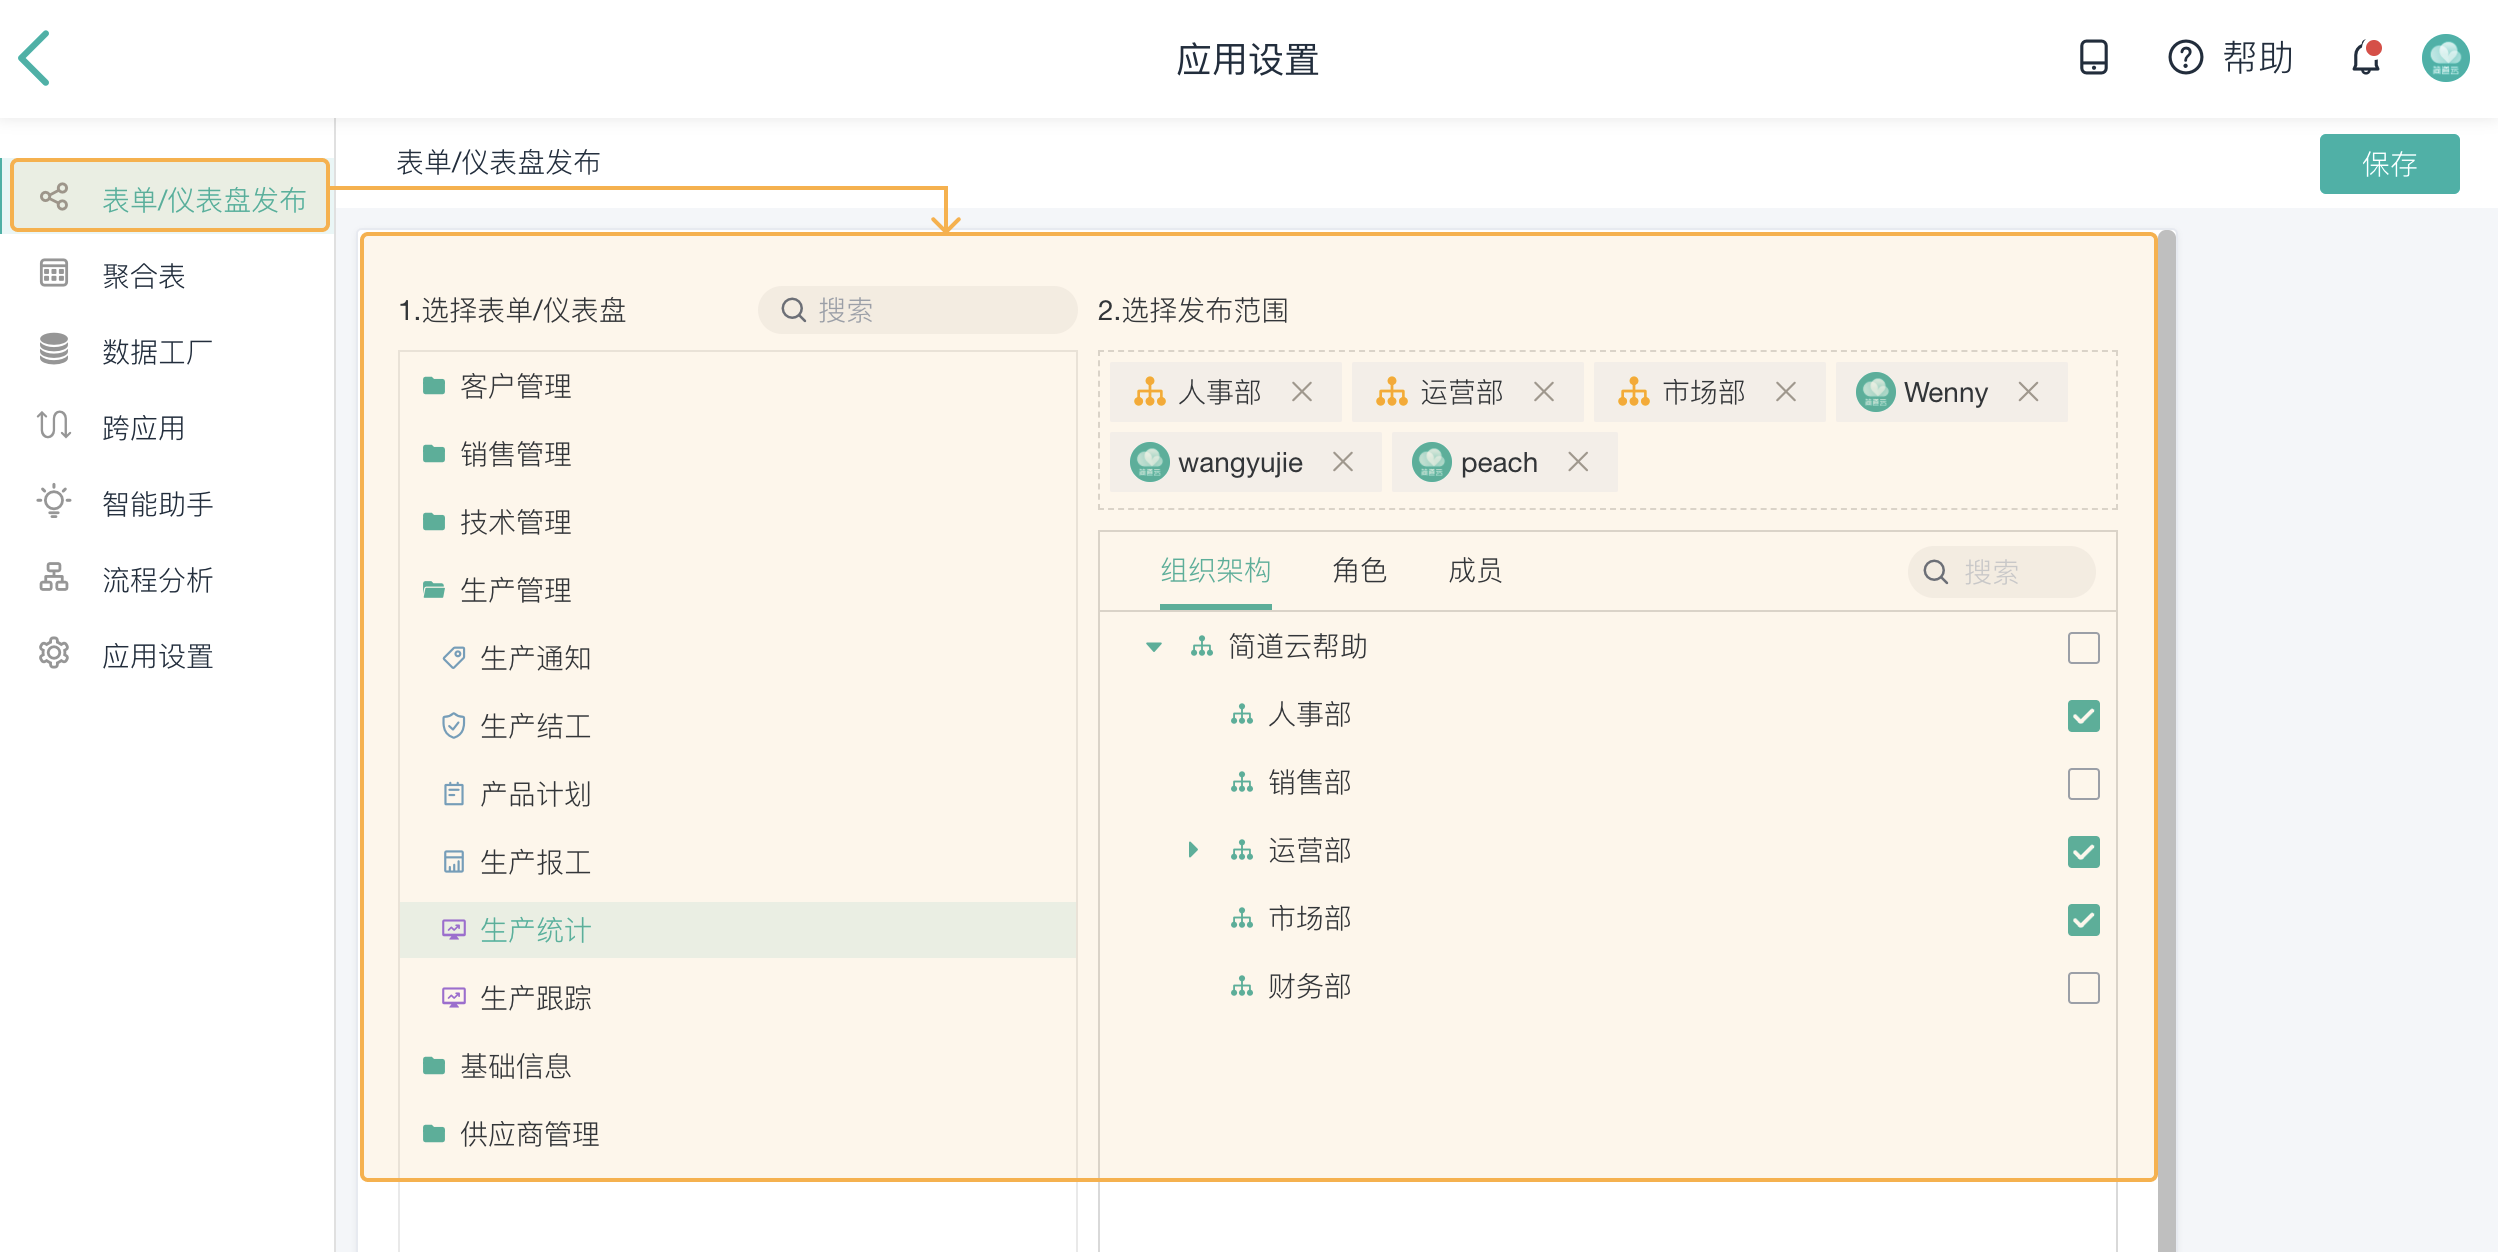Viewport: 2498px width, 1252px height.
Task: Click the 保存 button
Action: [x=2388, y=164]
